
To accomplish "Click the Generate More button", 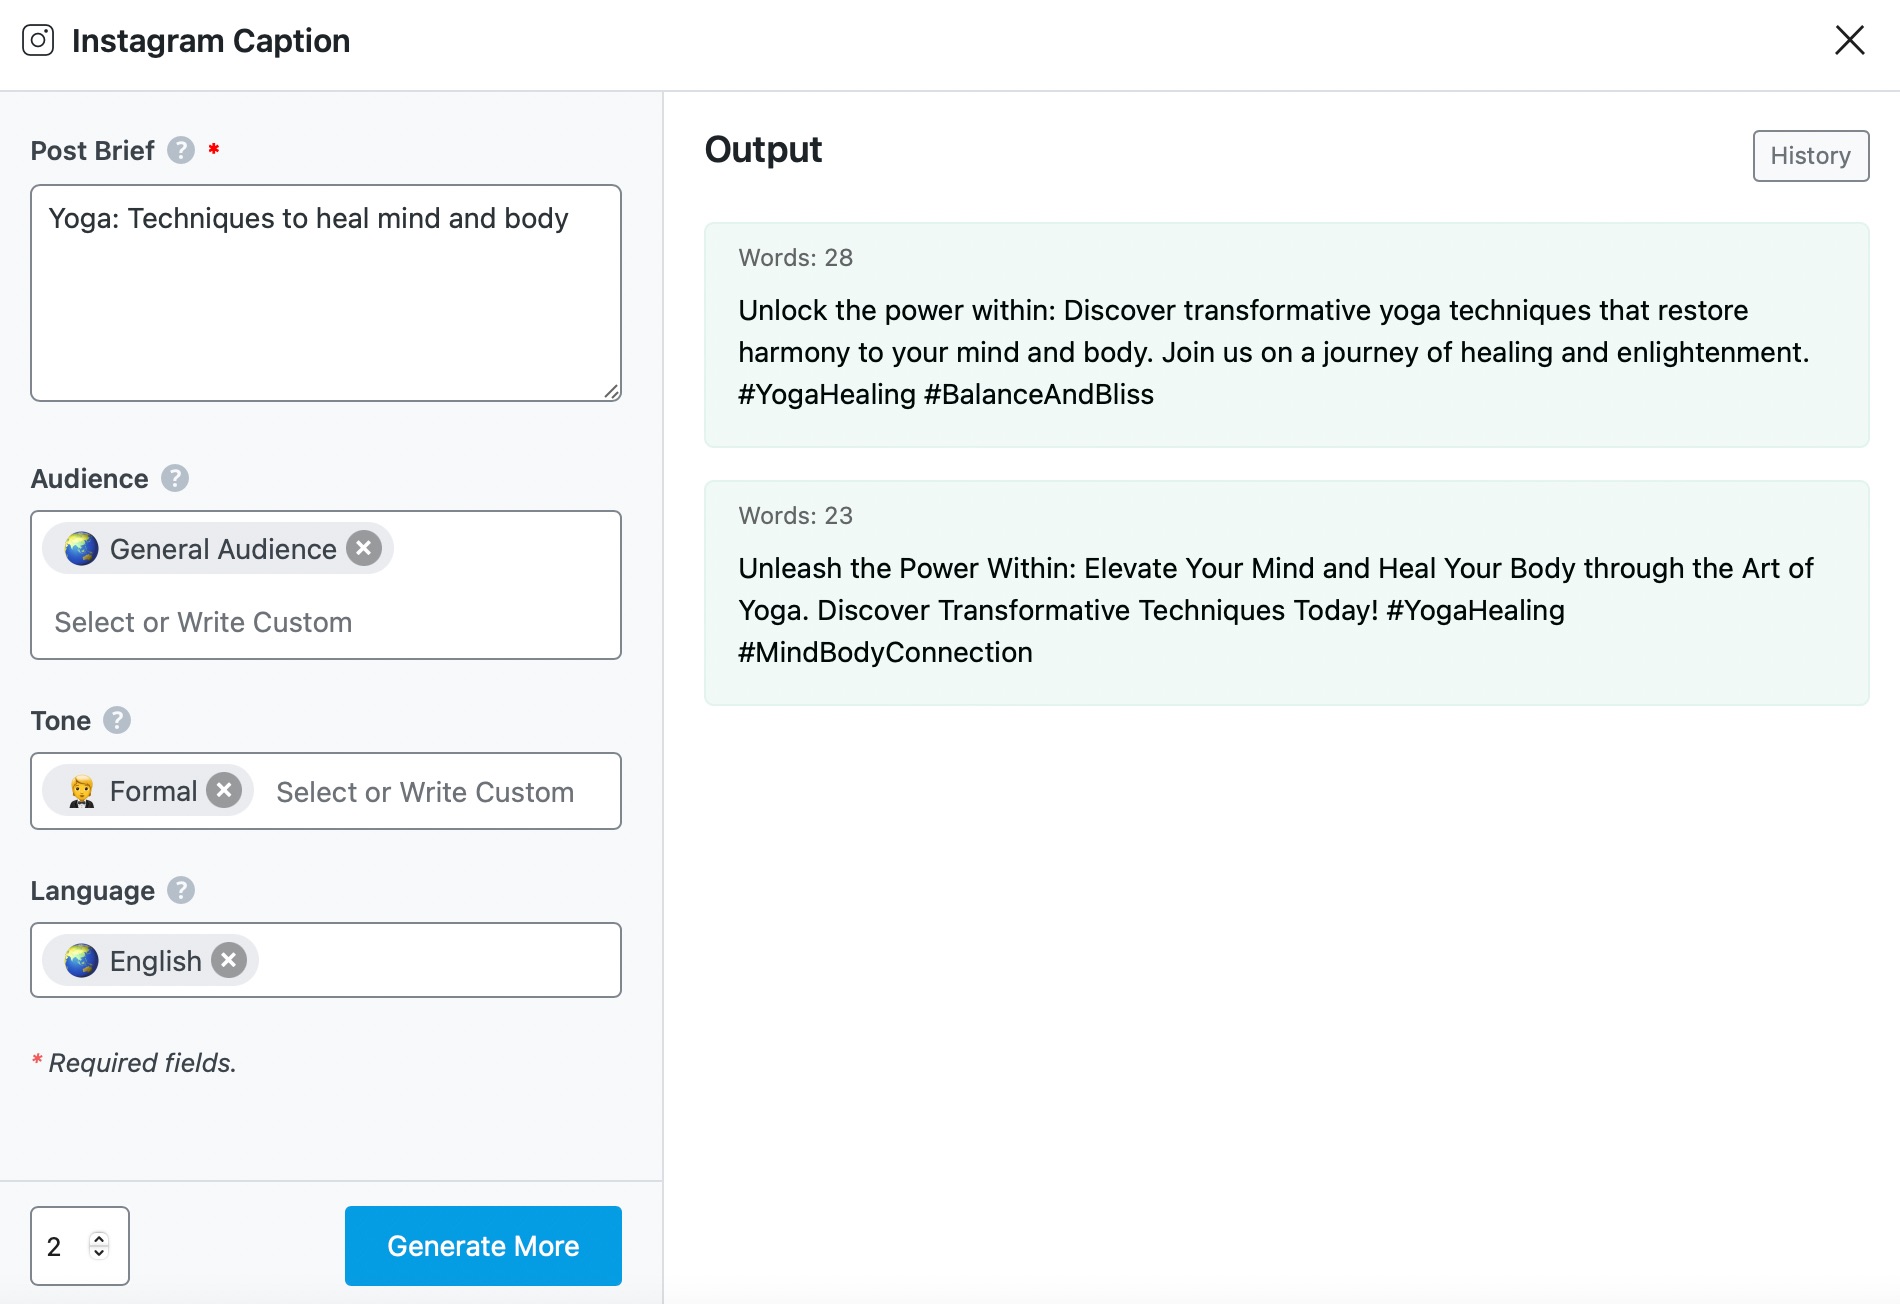I will tap(483, 1246).
